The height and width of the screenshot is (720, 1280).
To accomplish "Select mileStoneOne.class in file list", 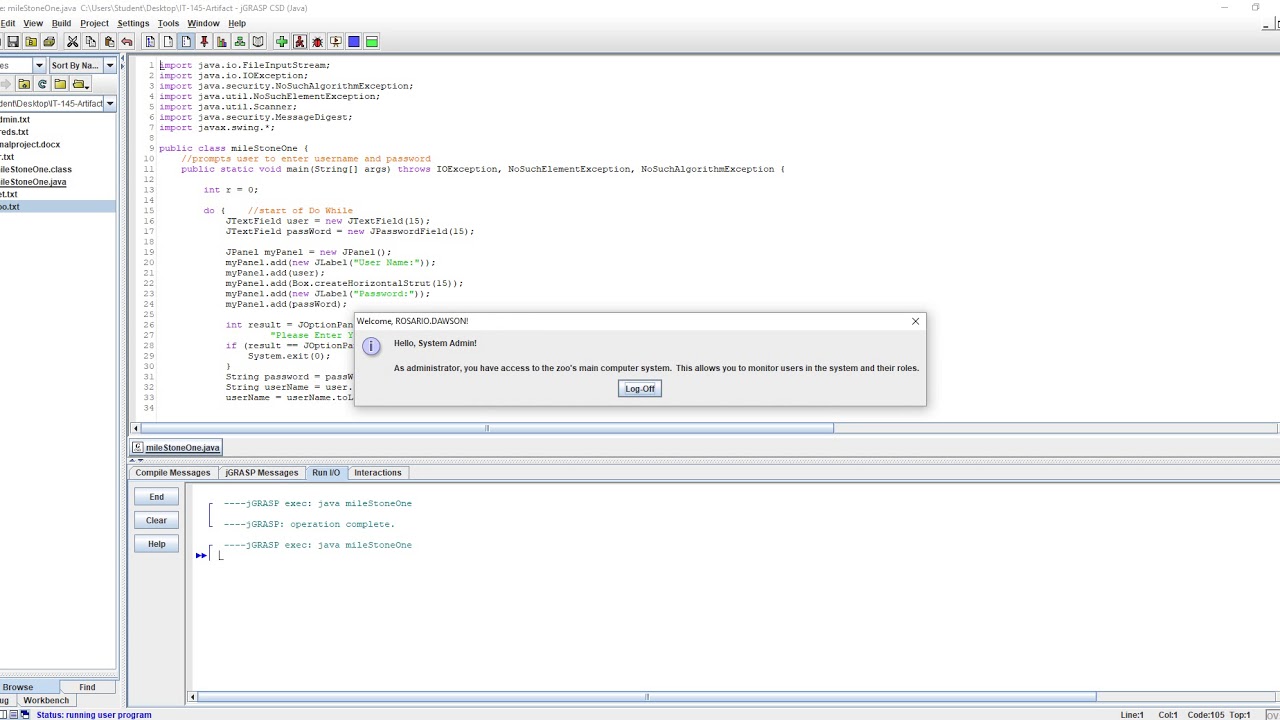I will (58, 170).
